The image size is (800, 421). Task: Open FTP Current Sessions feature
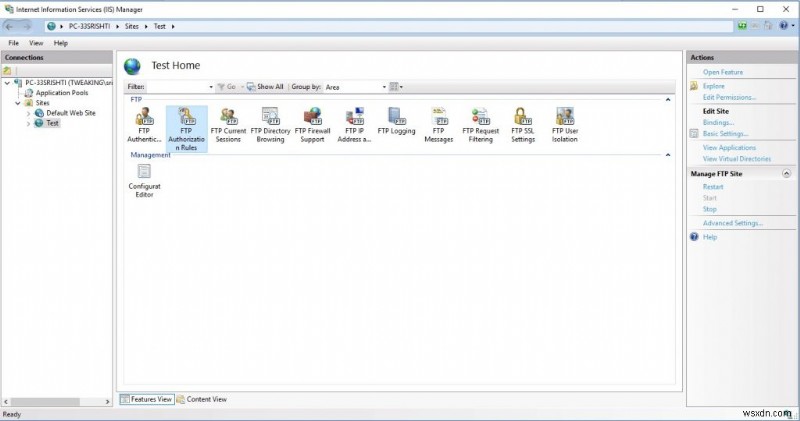(x=228, y=125)
